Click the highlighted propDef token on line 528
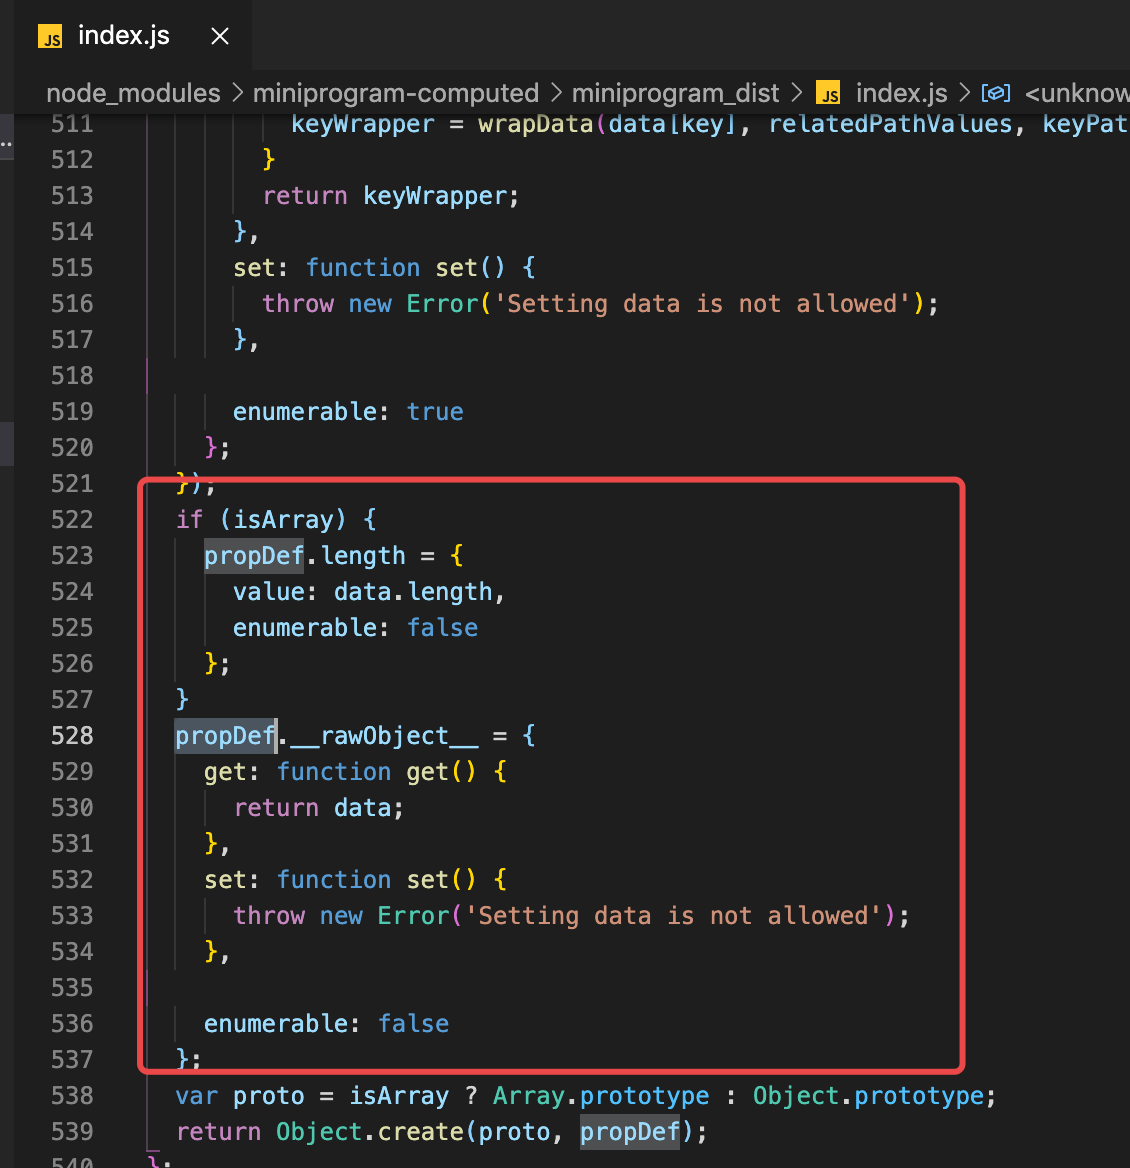 [225, 735]
